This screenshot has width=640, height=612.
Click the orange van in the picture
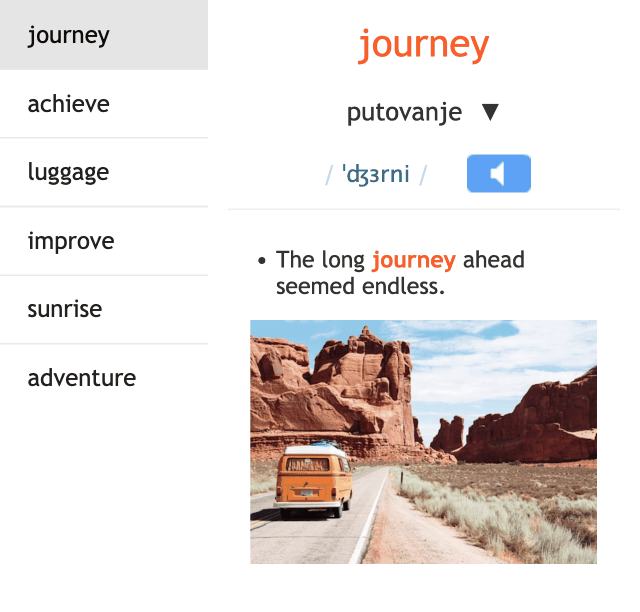coord(313,482)
